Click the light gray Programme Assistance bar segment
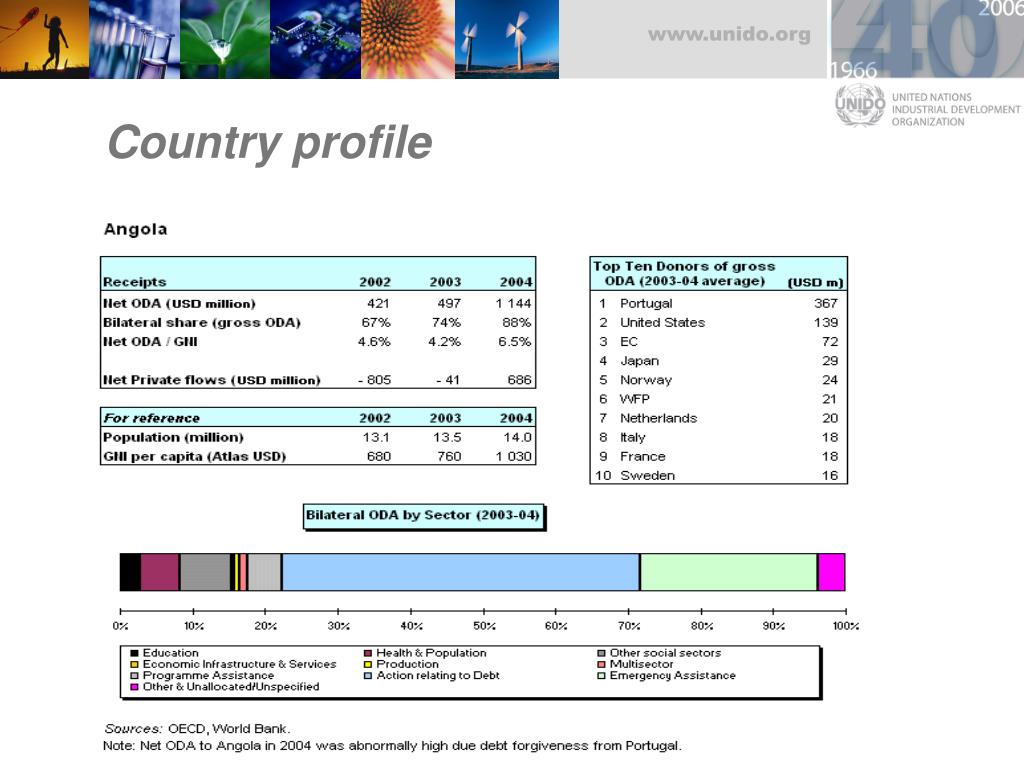This screenshot has width=1024, height=768. point(264,572)
